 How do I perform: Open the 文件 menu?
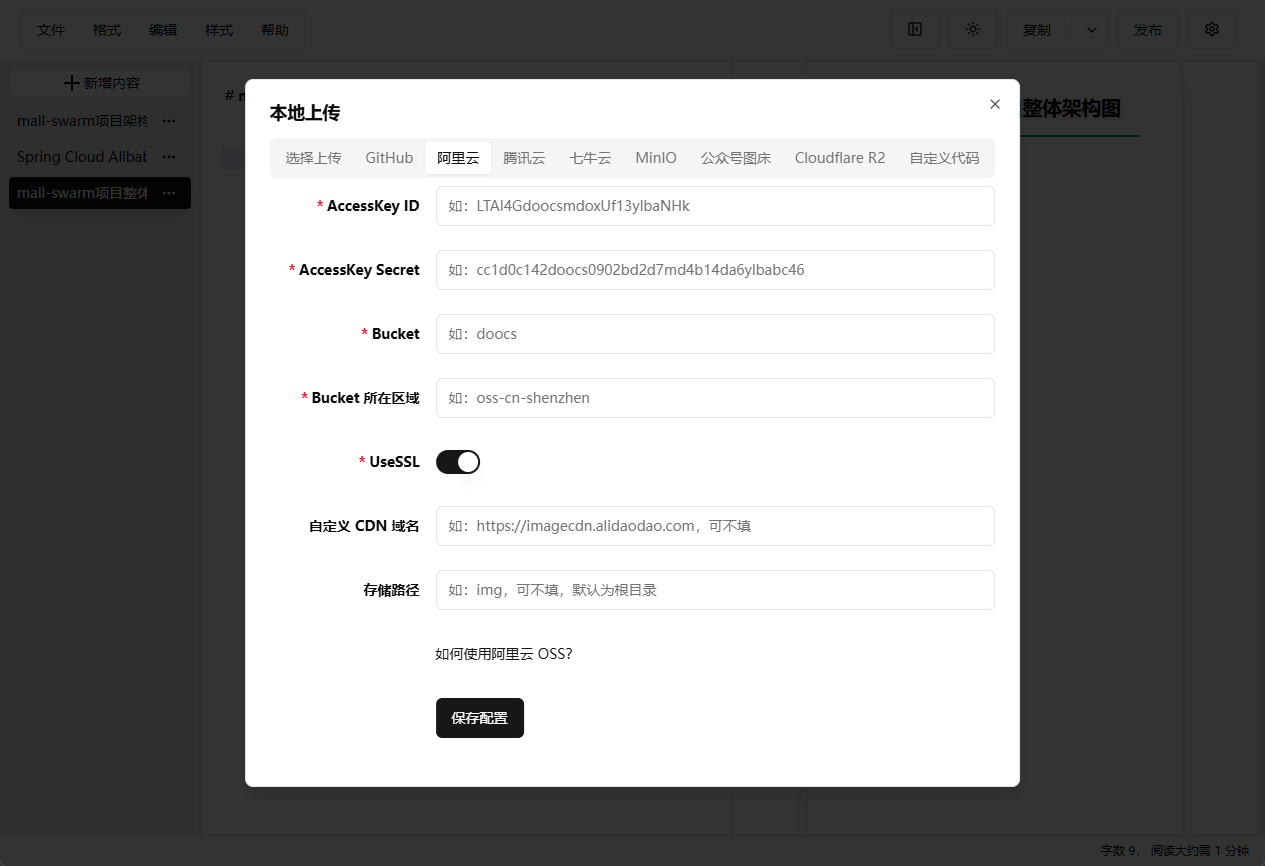[51, 30]
